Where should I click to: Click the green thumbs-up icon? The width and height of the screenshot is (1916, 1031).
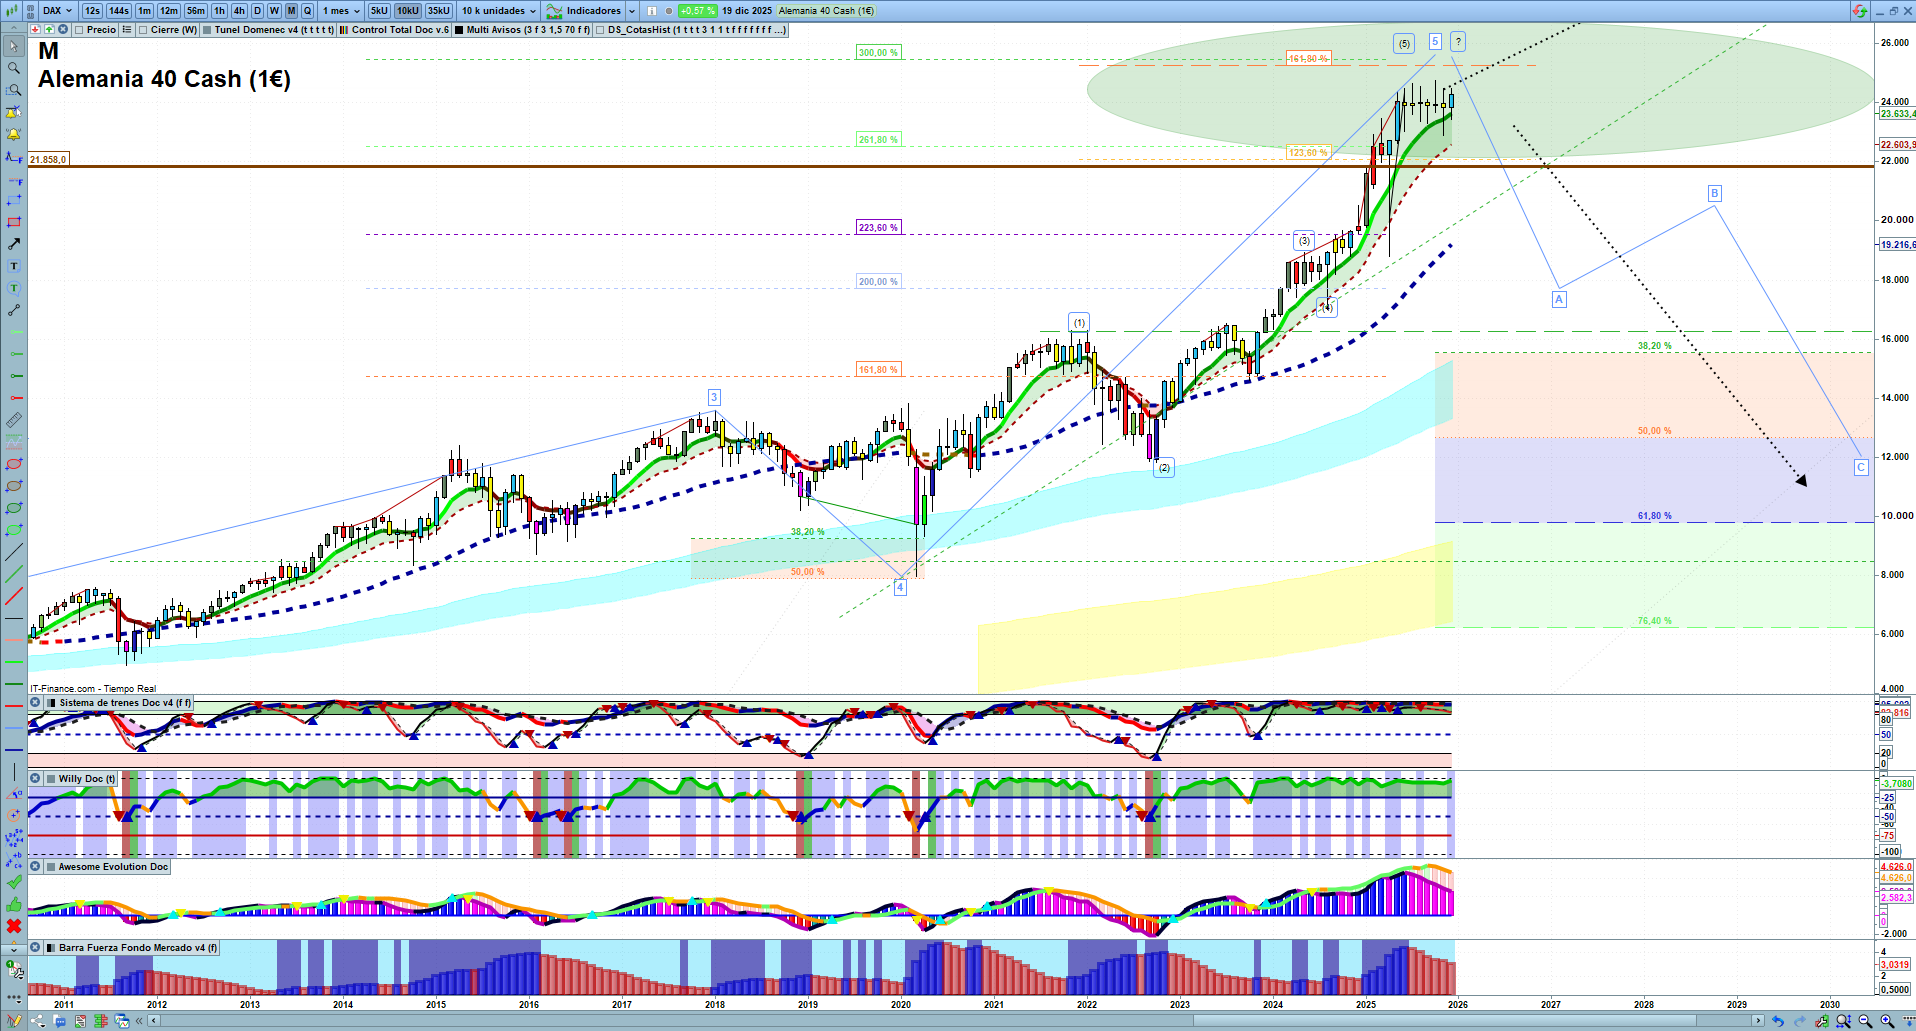point(14,904)
